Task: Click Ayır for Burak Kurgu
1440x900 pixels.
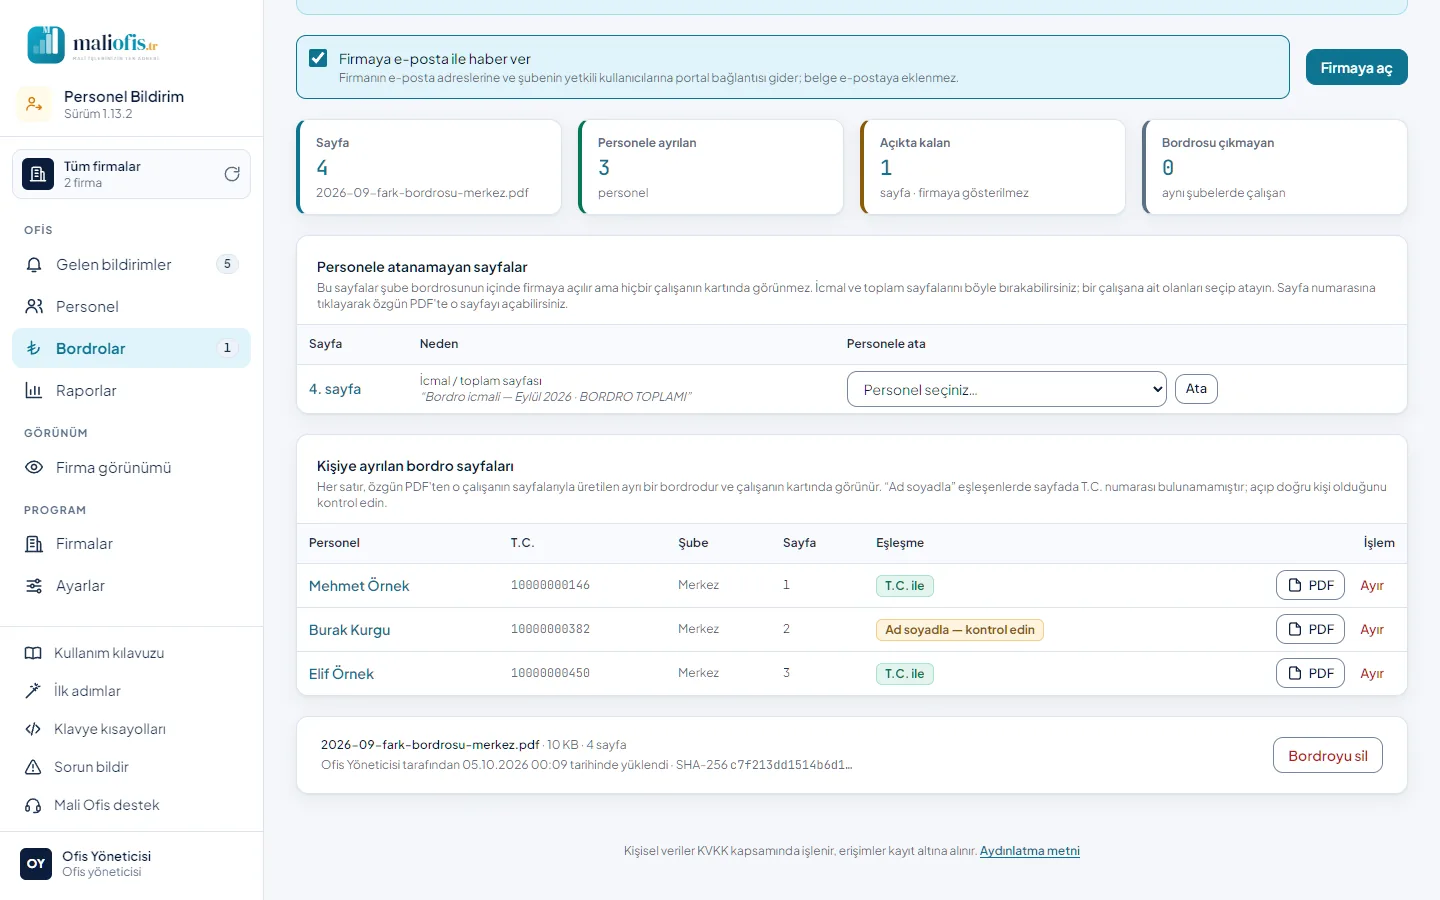Action: click(x=1372, y=630)
